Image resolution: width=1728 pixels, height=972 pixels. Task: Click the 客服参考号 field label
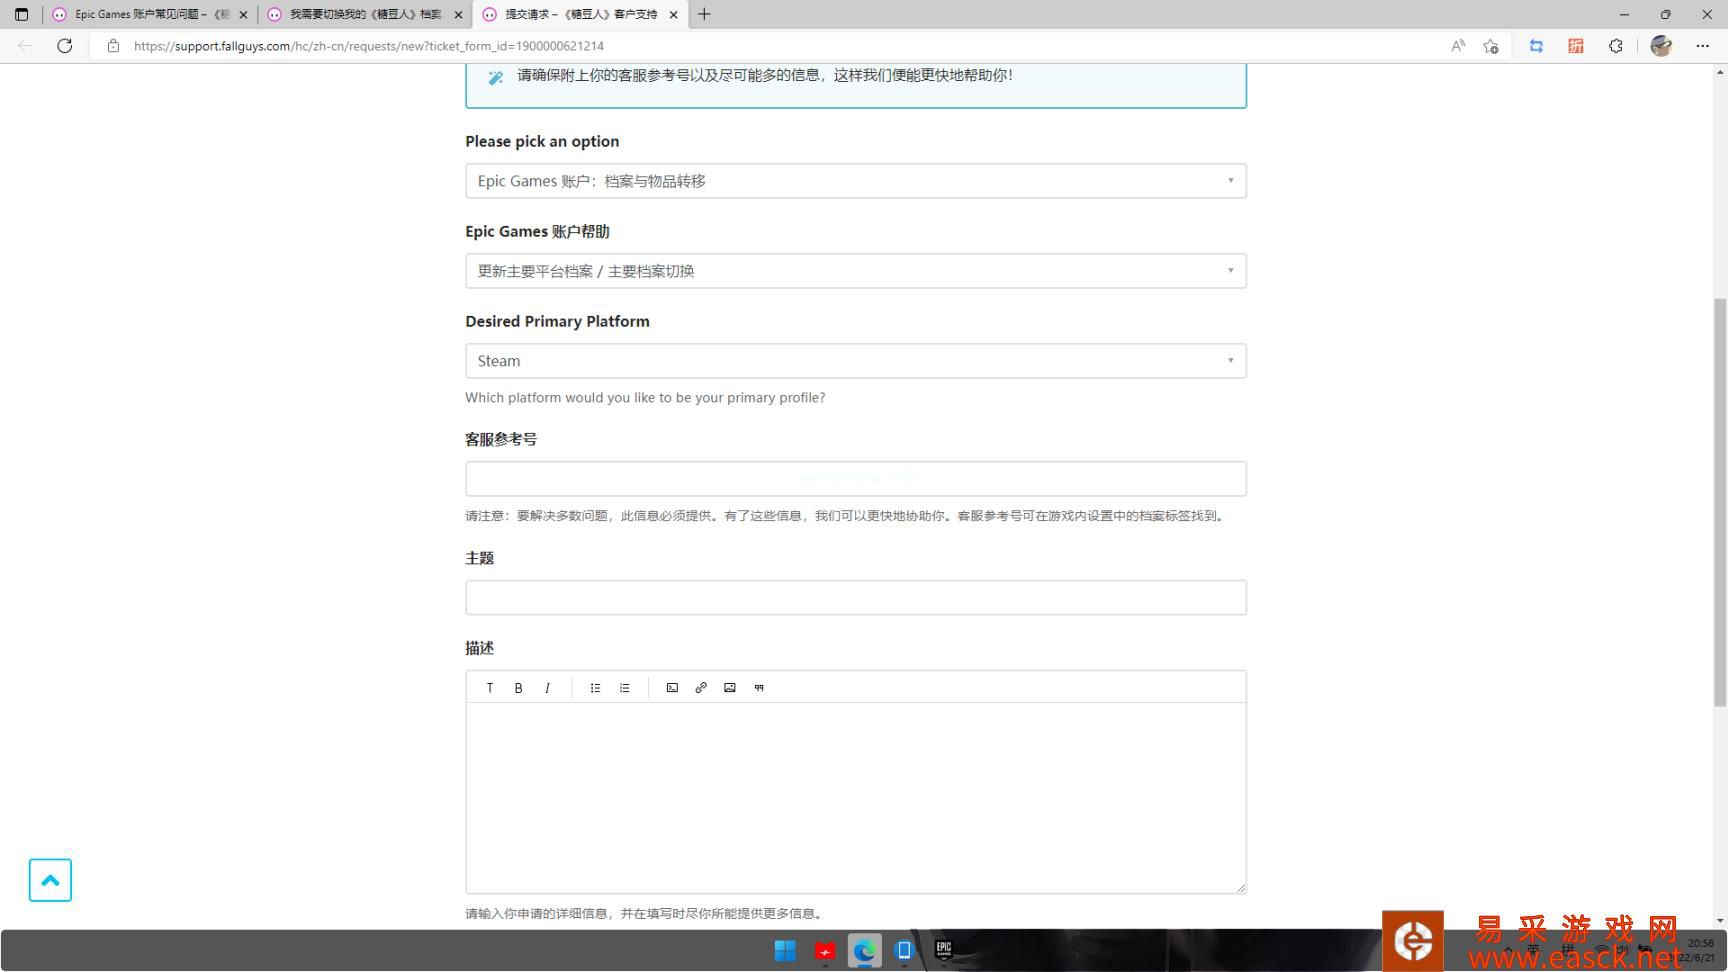(x=501, y=439)
